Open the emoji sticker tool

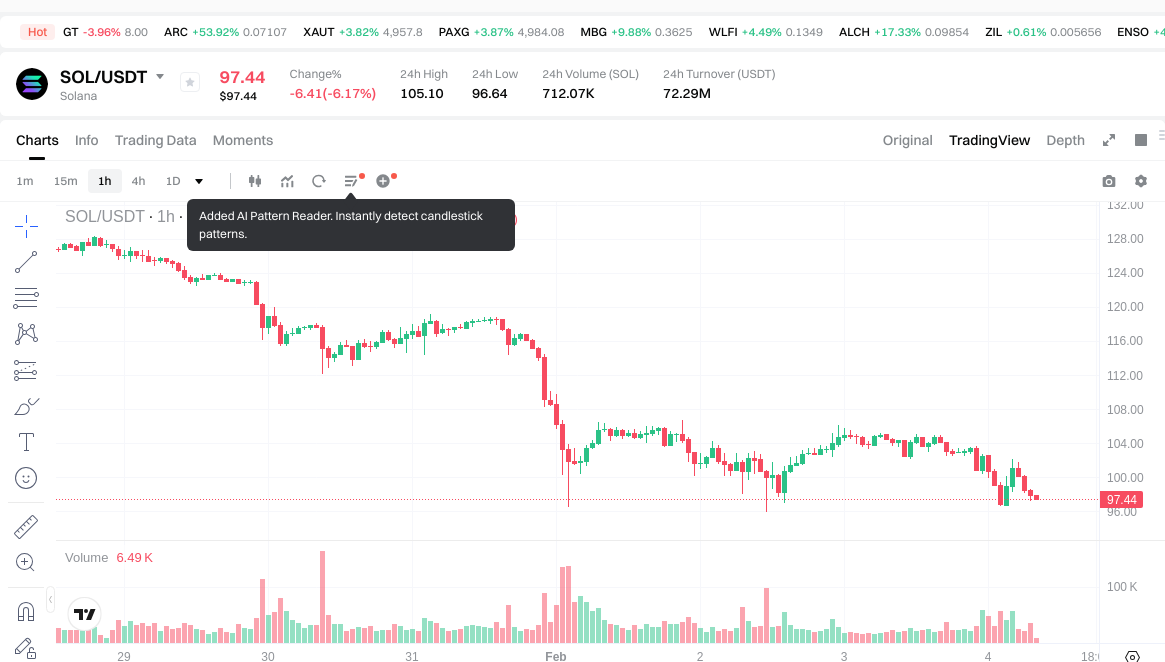coord(26,478)
